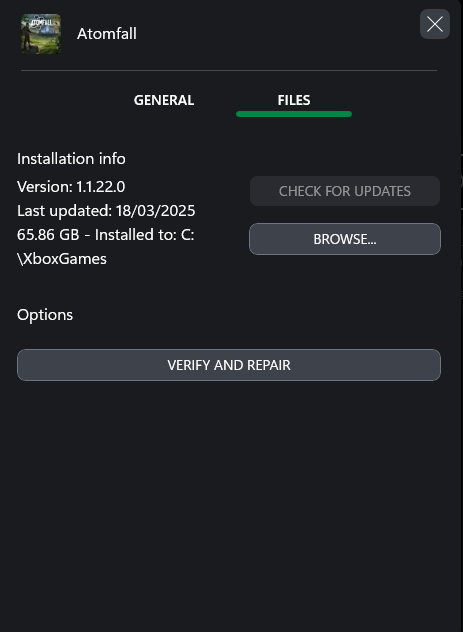Switch to the GENERAL tab

pos(164,100)
